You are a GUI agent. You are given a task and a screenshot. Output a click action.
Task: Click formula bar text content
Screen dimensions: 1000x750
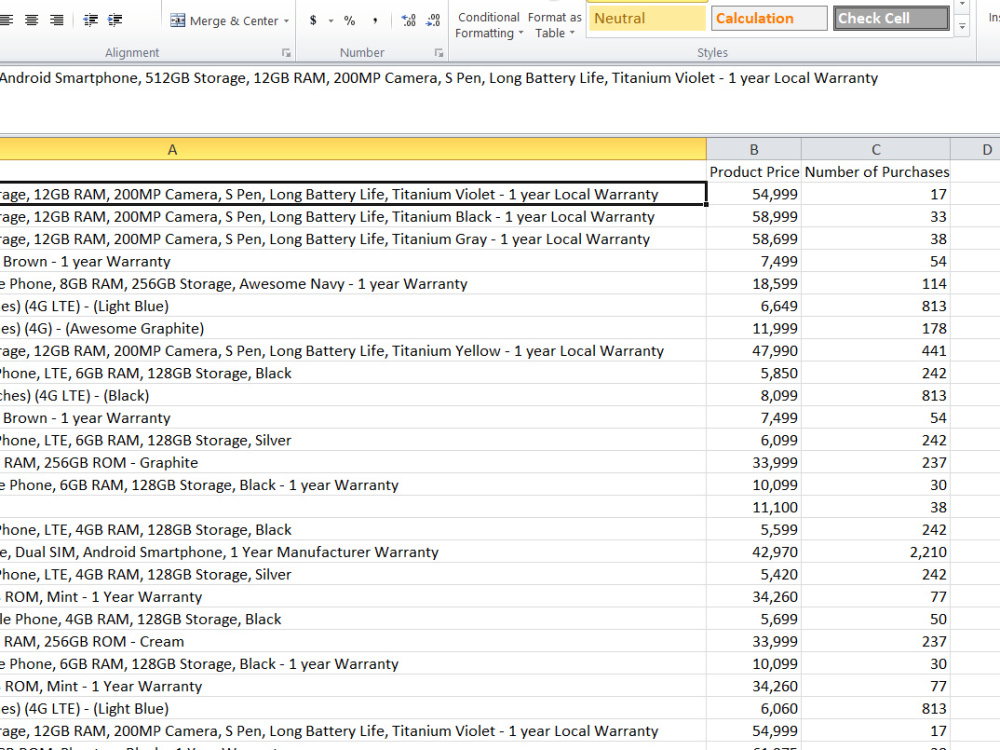pos(439,78)
